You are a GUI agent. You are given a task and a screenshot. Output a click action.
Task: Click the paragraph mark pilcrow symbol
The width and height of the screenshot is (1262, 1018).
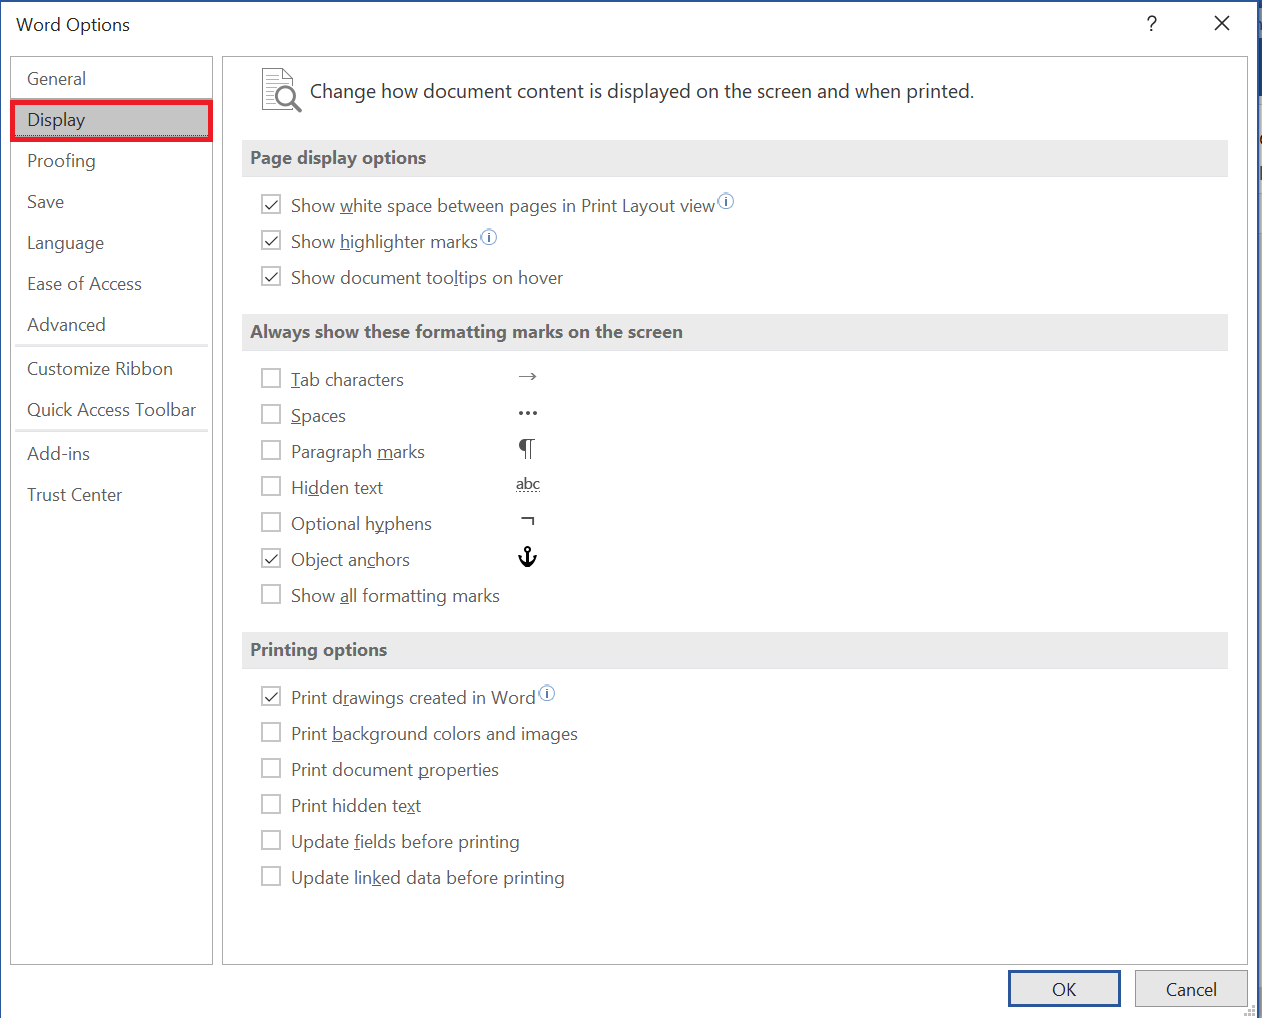tap(526, 449)
